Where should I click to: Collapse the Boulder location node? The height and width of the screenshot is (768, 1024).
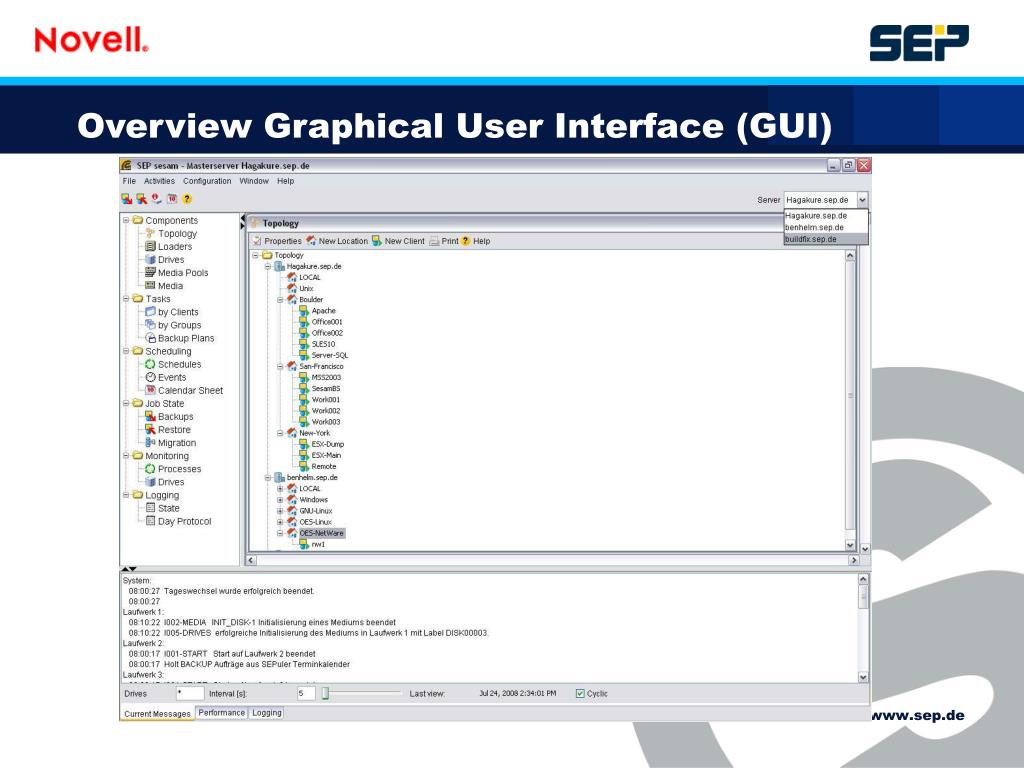pyautogui.click(x=280, y=300)
